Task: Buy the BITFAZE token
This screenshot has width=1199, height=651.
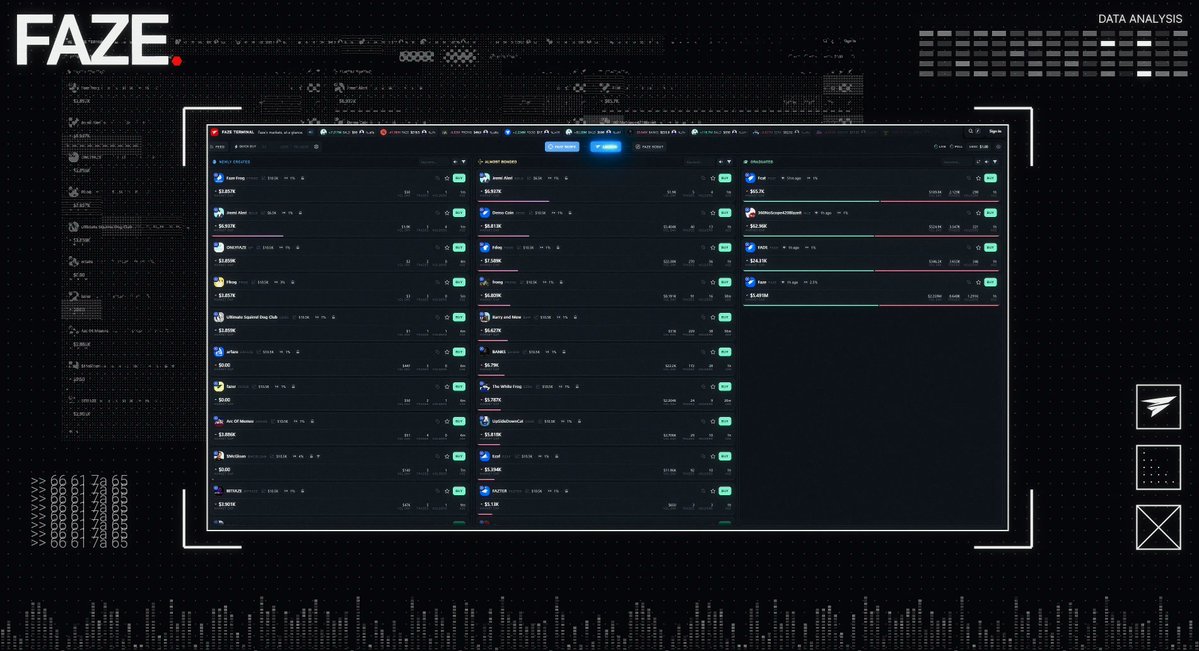Action: click(x=459, y=490)
